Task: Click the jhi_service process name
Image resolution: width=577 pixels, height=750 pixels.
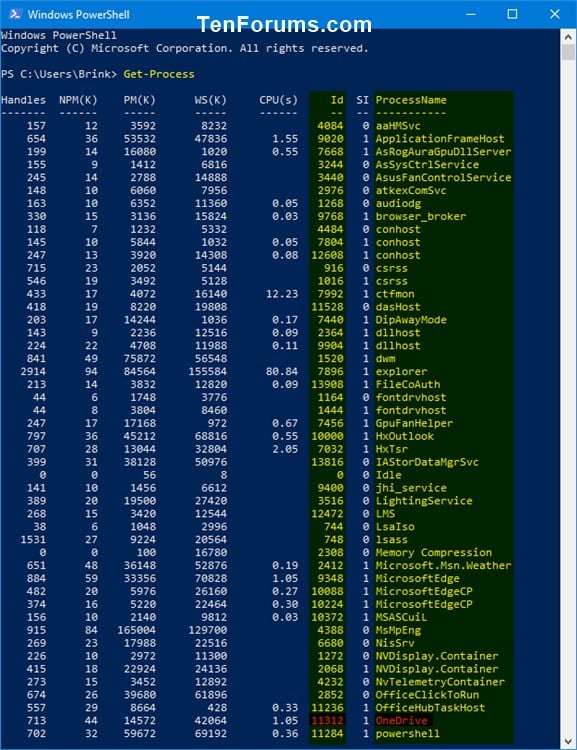Action: [x=411, y=487]
